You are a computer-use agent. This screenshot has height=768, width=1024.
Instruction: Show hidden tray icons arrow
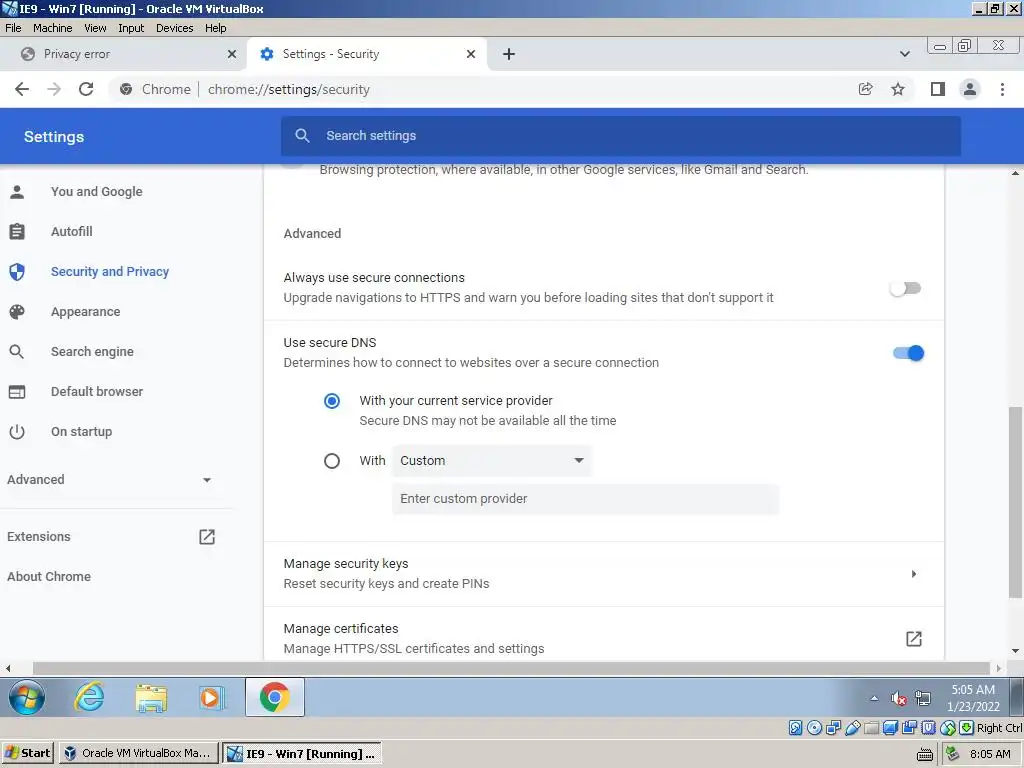tap(874, 698)
